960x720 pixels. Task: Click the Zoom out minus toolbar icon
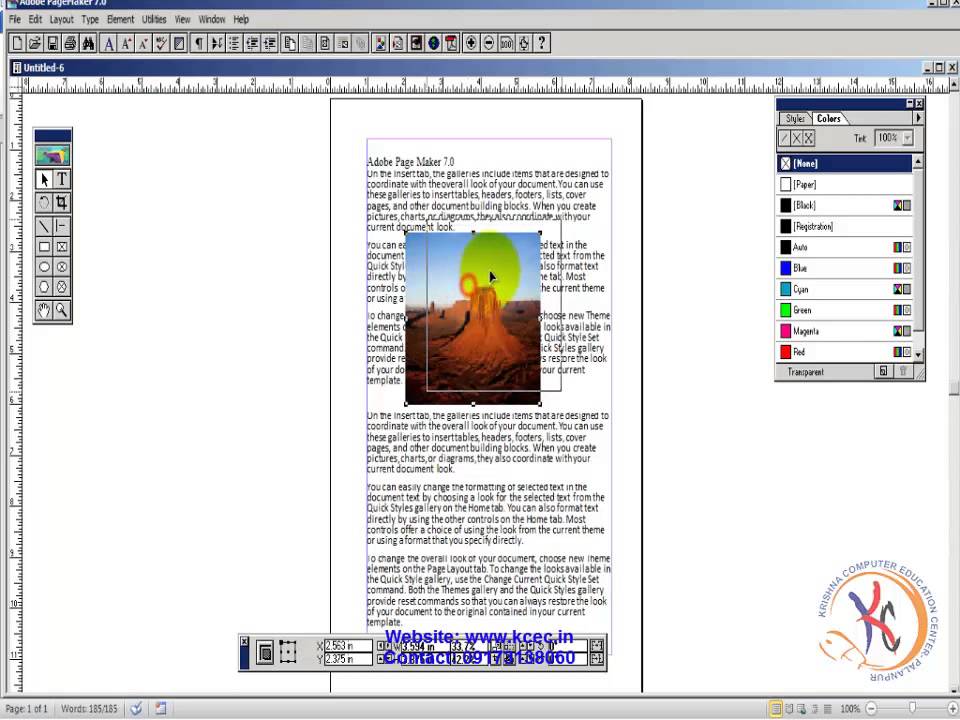pyautogui.click(x=489, y=43)
